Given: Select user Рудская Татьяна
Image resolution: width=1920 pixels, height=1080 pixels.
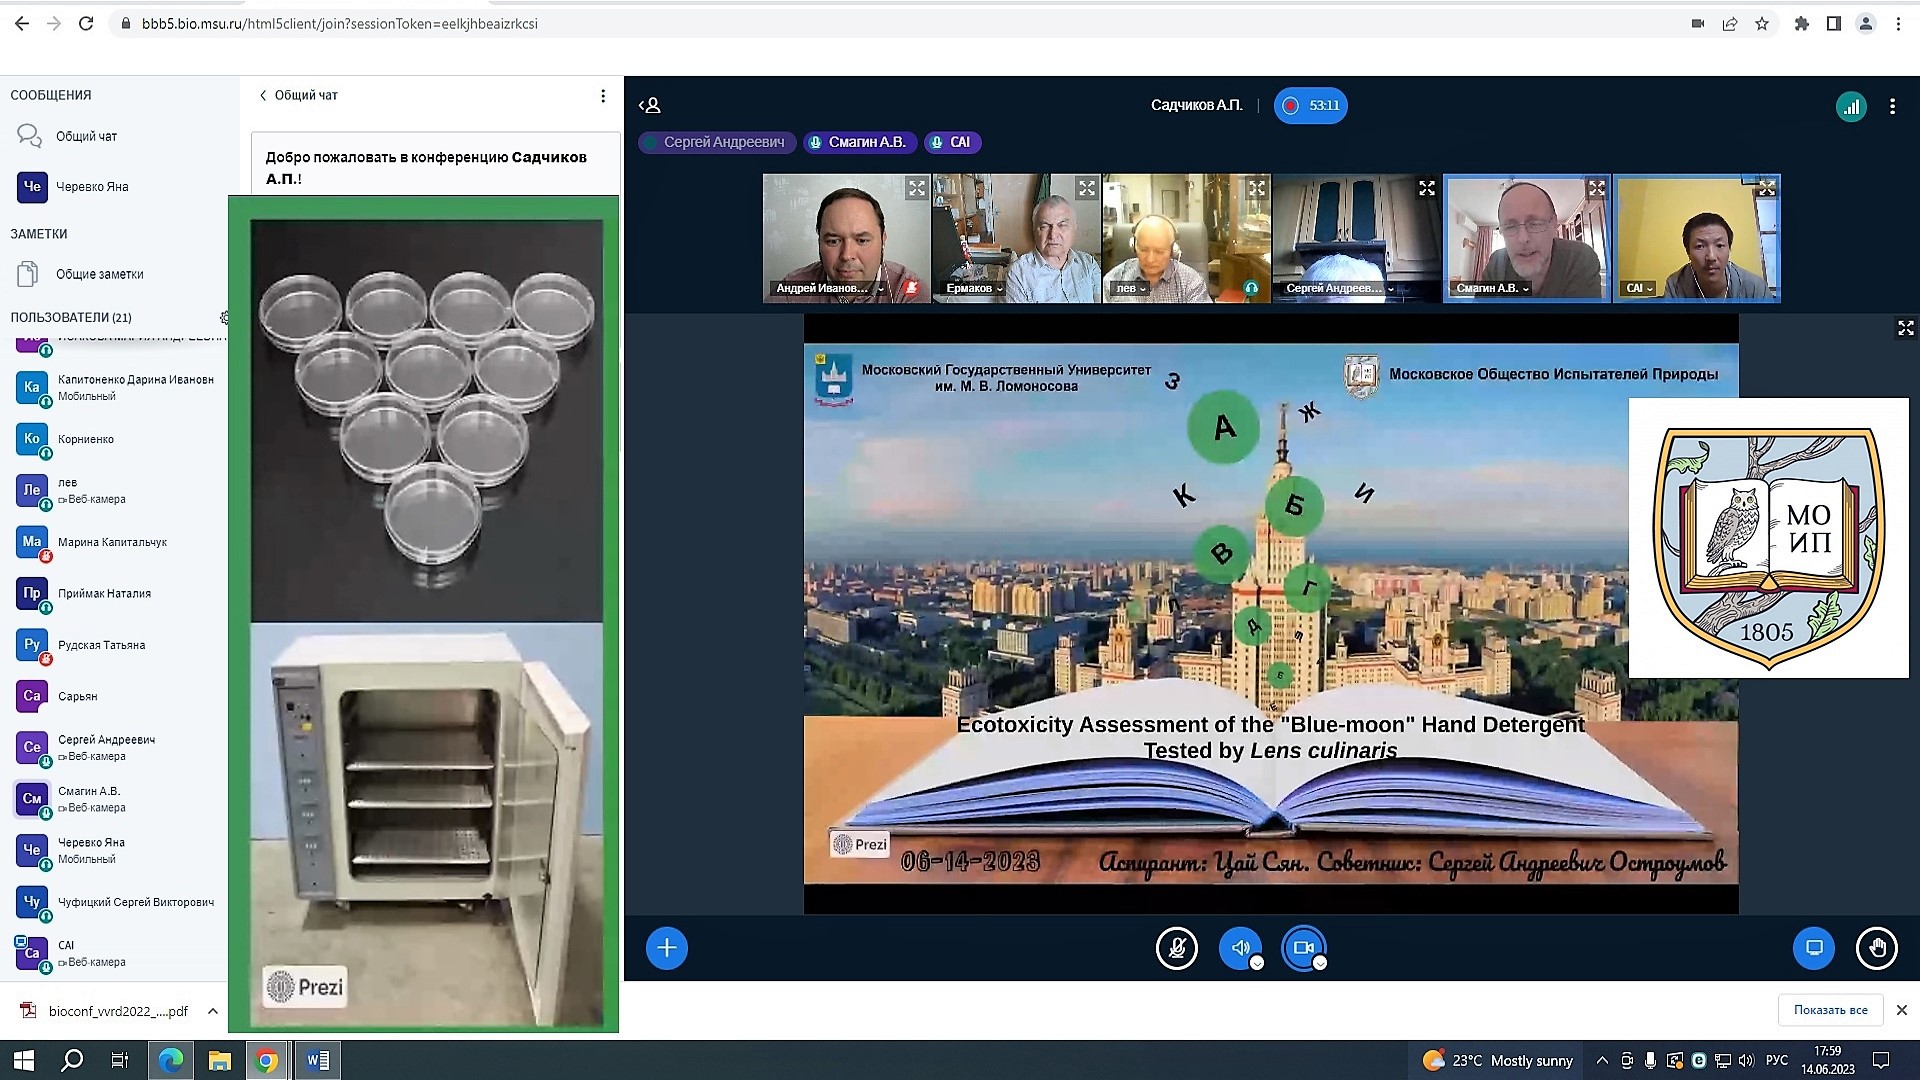Looking at the screenshot, I should point(118,645).
